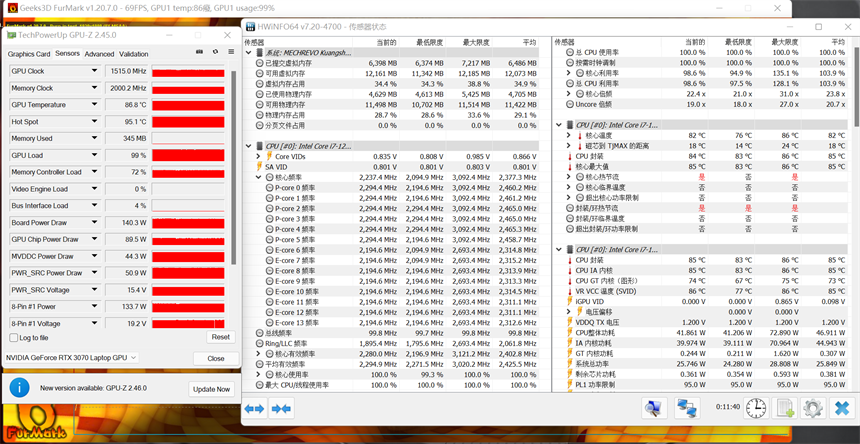
Task: Click the GPU-Z title bar app icon
Action: click(12, 35)
